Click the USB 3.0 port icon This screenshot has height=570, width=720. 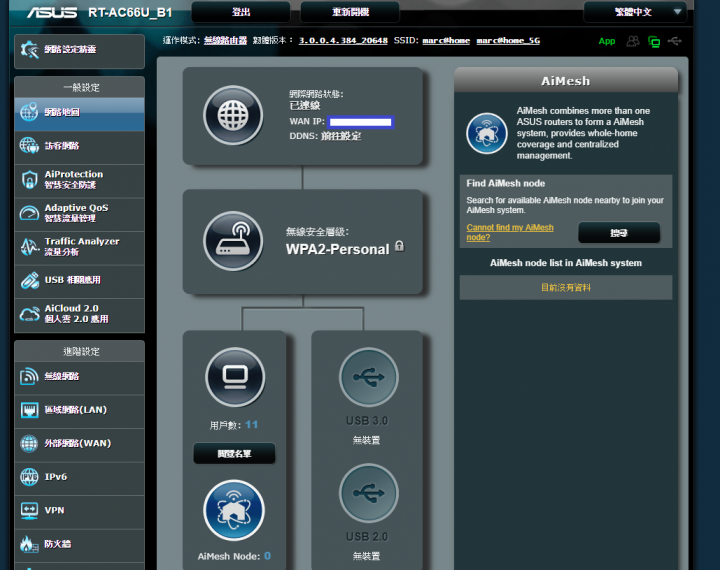click(369, 377)
